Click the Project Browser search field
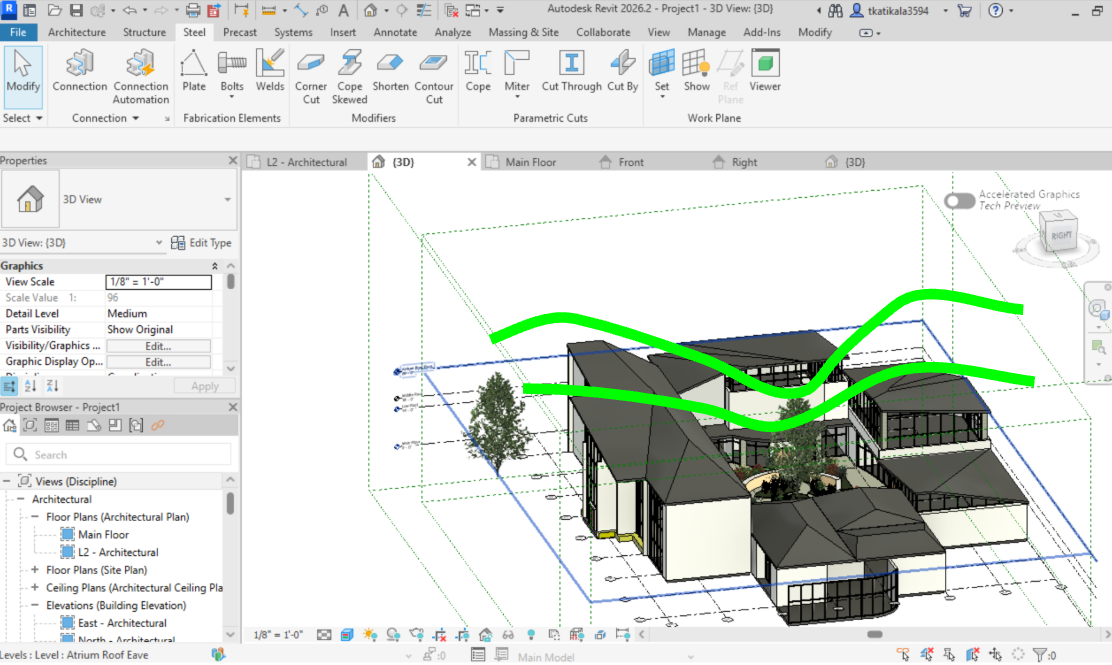The width and height of the screenshot is (1112, 665). click(x=118, y=454)
